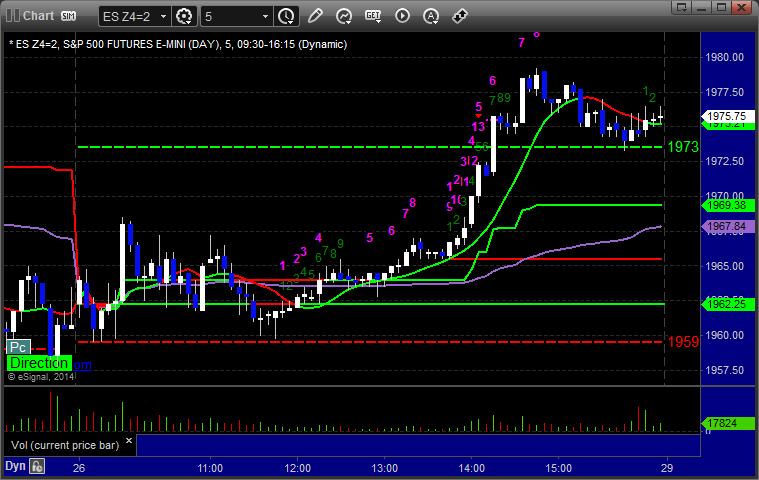Screen dimensions: 759x480
Task: Click the 1962.25 green price tag
Action: tap(728, 304)
